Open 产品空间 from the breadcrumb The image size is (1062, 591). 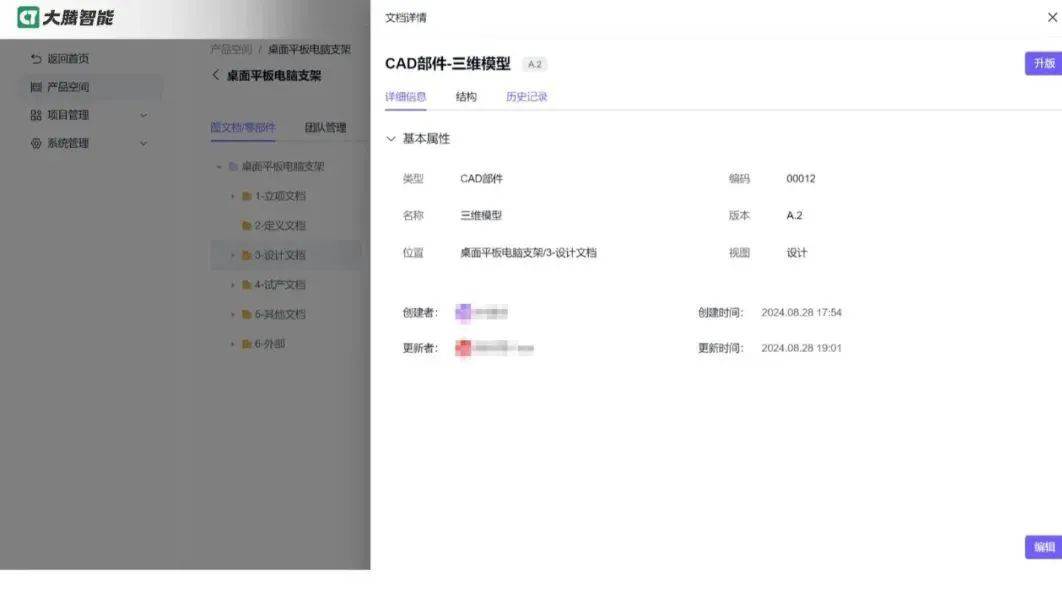229,48
